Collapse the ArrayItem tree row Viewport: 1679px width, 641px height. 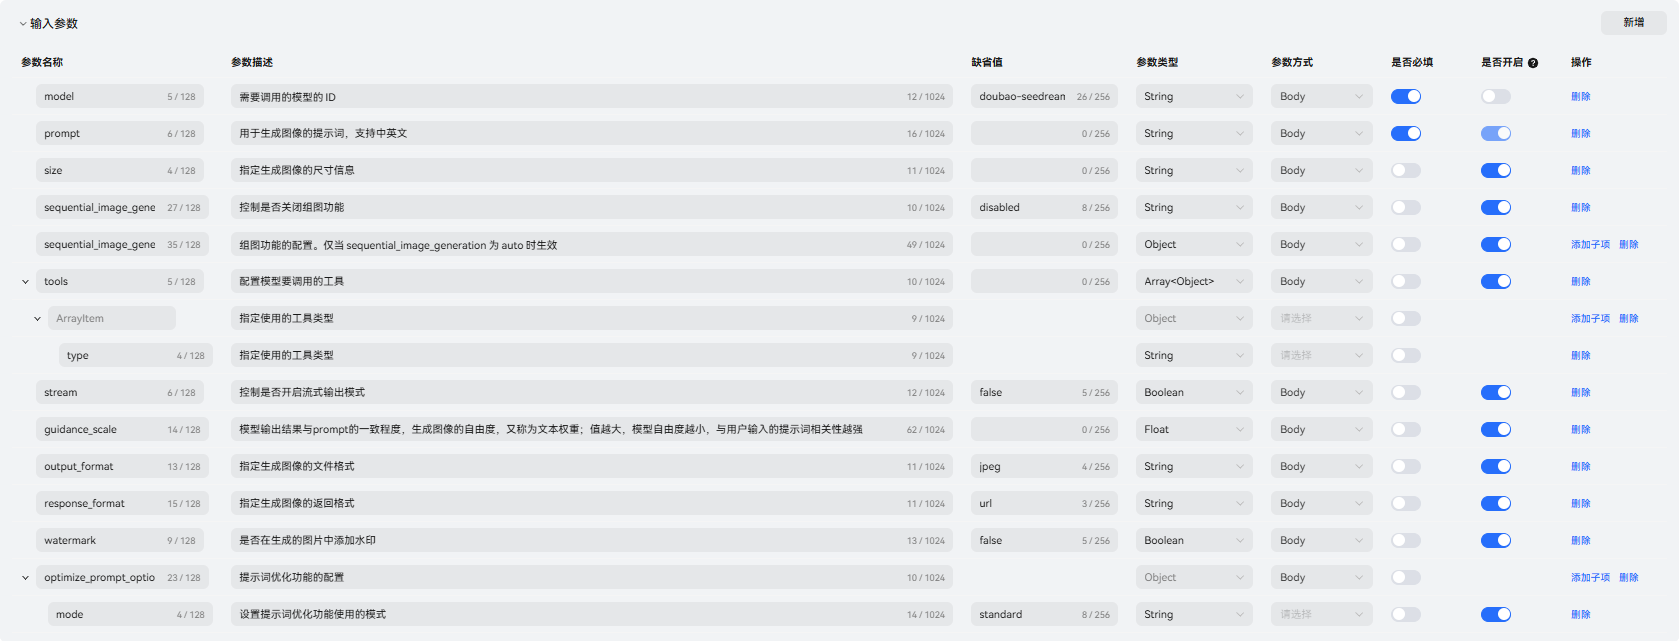[x=37, y=319]
